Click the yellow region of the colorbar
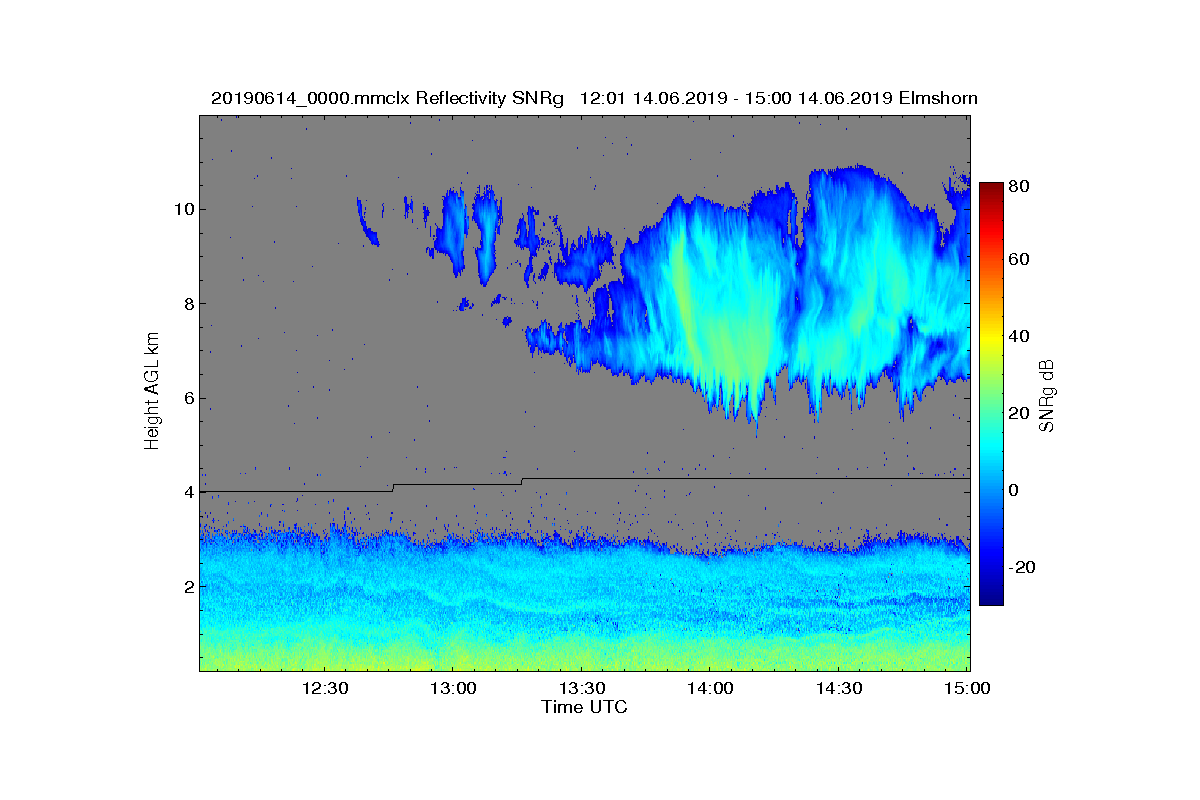The image size is (1200, 800). pos(991,340)
